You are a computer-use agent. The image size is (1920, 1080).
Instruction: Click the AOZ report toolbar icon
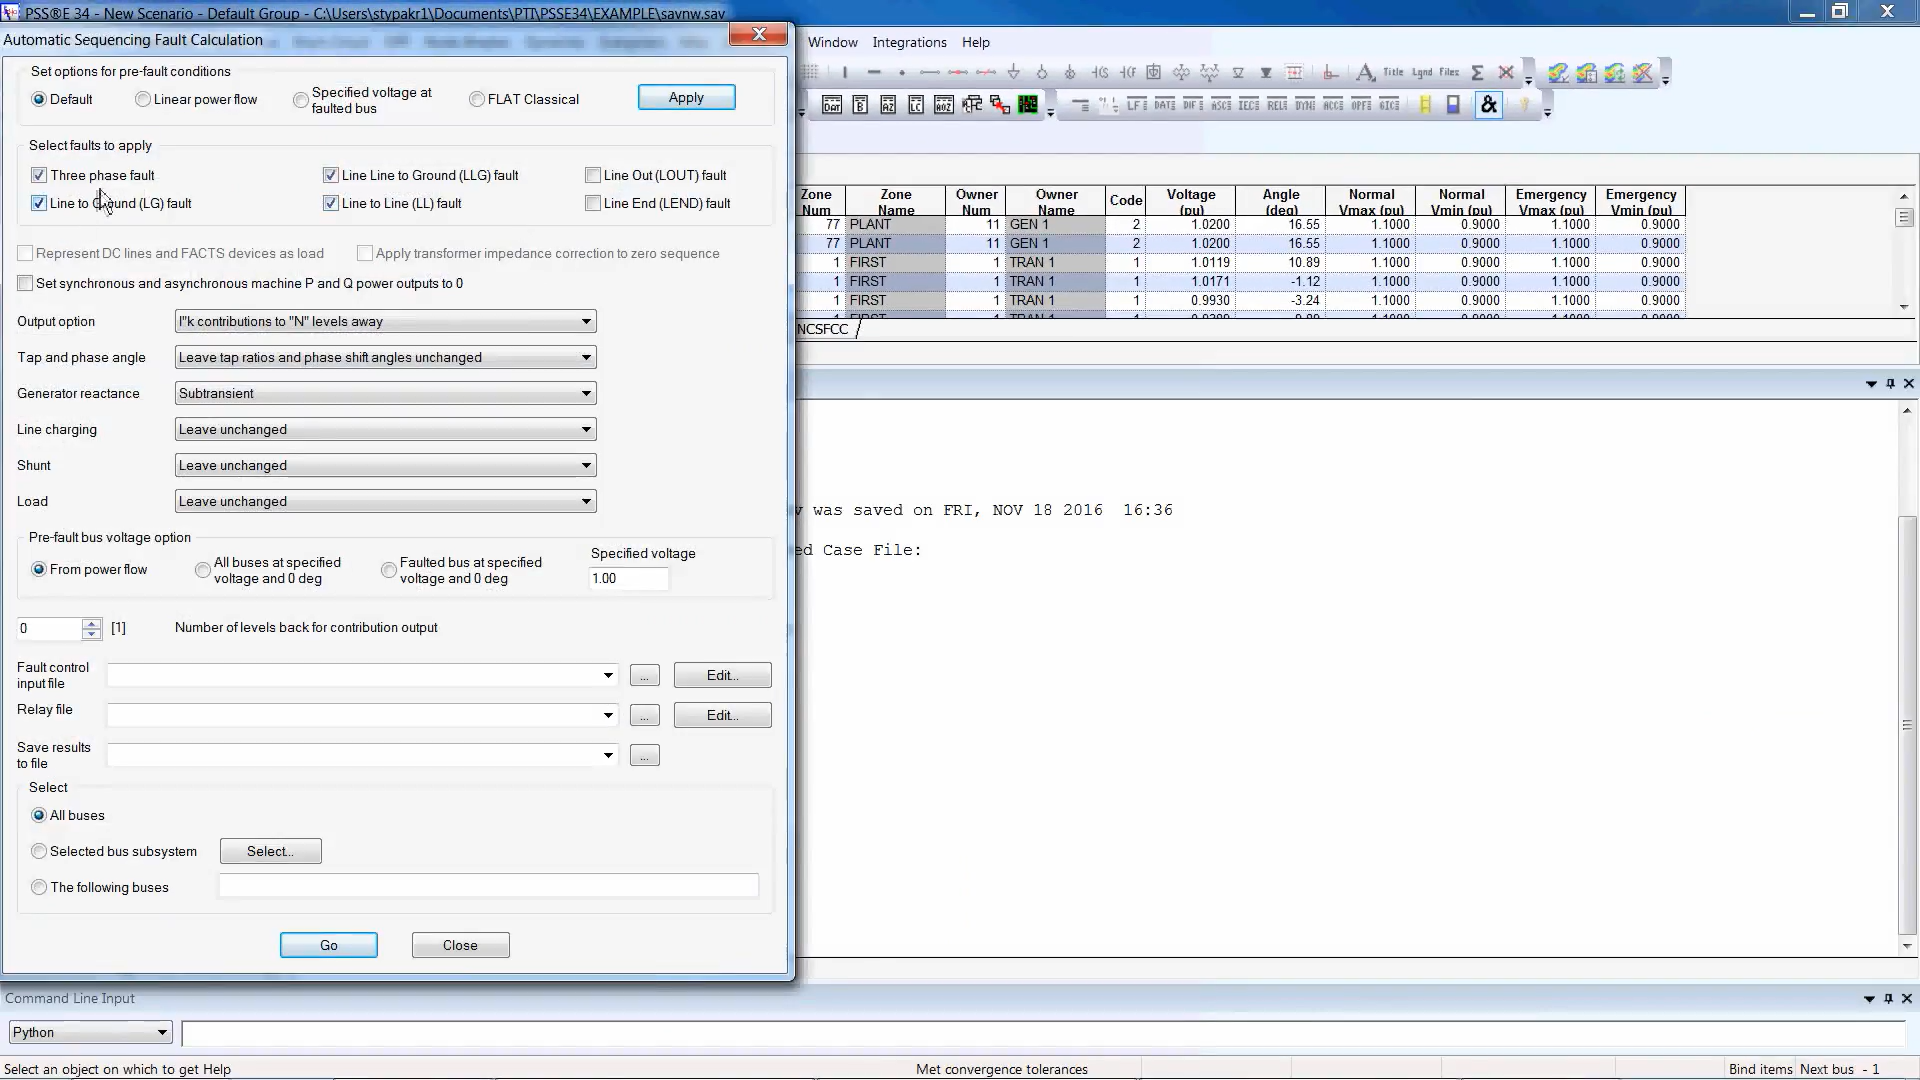(944, 105)
